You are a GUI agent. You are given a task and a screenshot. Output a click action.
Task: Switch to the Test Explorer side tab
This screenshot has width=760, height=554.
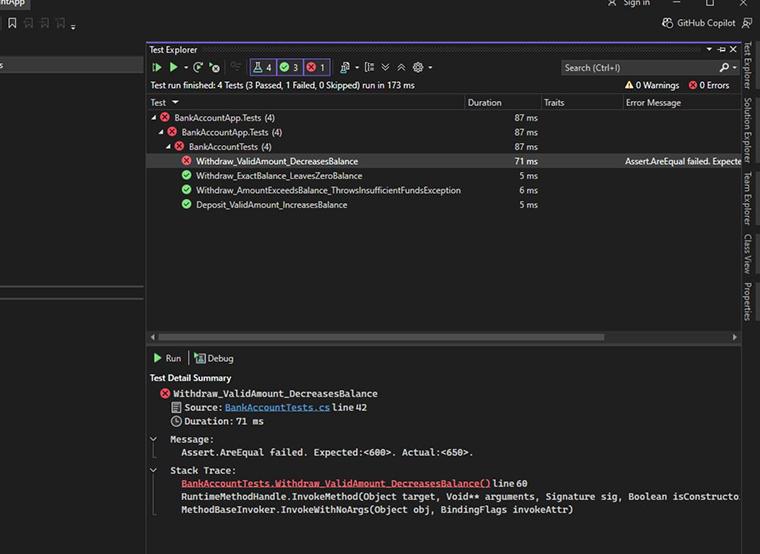[x=747, y=65]
